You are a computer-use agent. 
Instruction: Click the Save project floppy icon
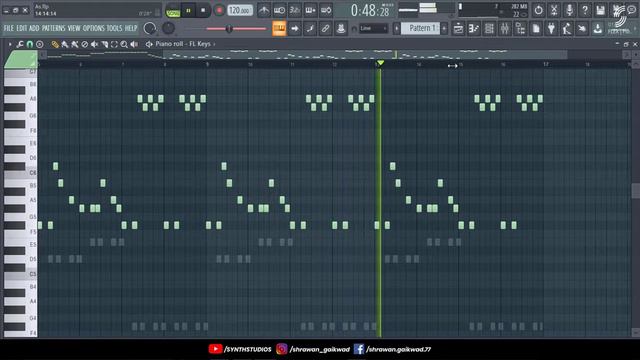[600, 10]
